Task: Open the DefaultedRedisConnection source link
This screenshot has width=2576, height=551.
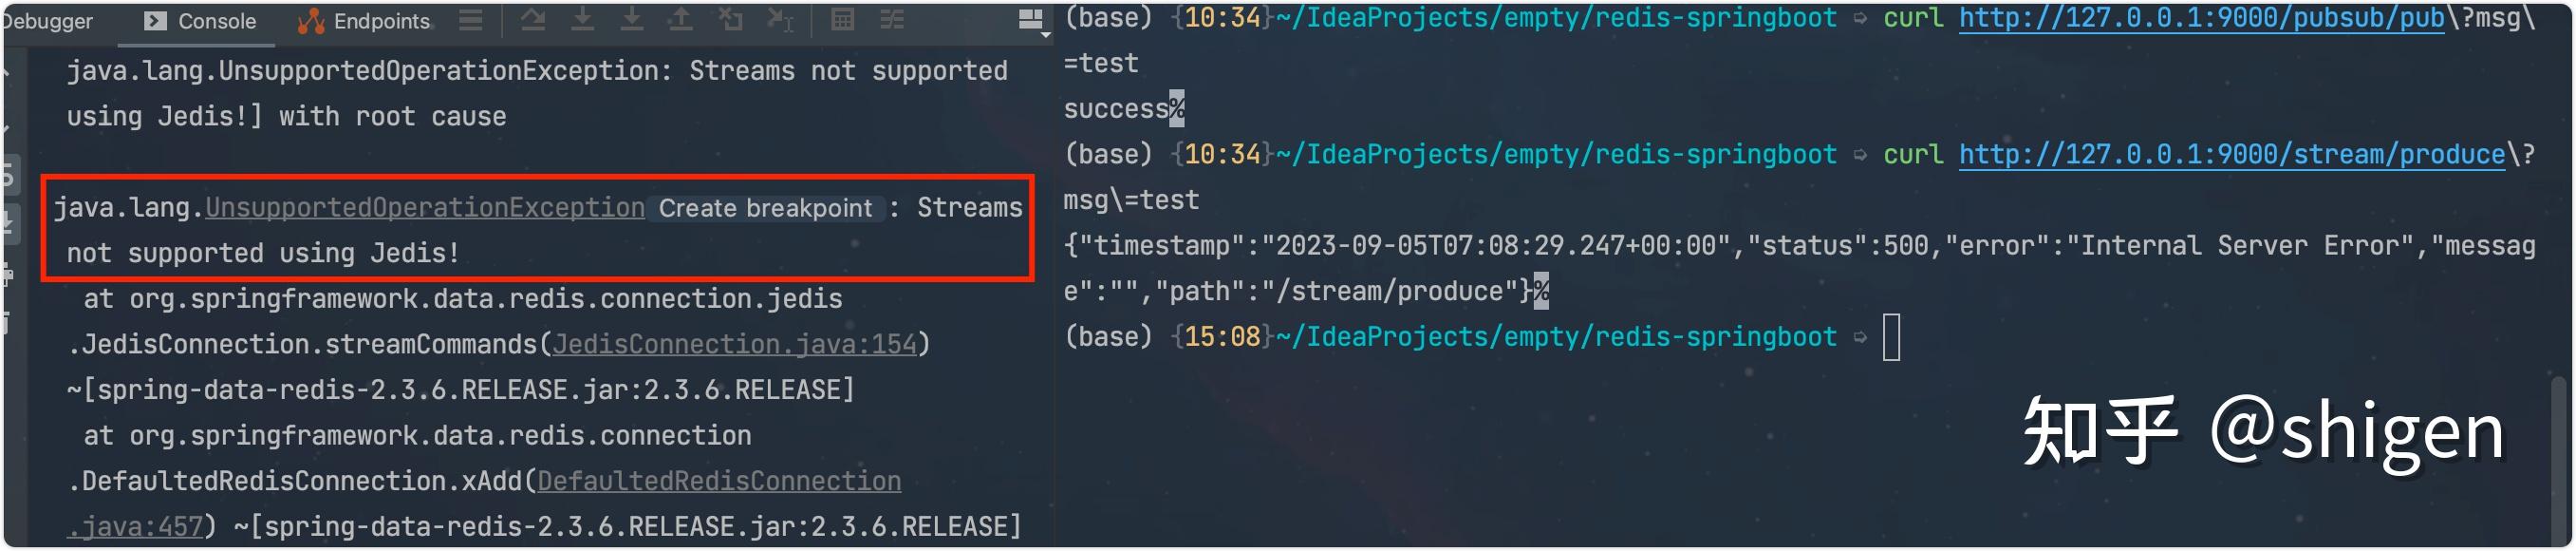Action: point(719,481)
